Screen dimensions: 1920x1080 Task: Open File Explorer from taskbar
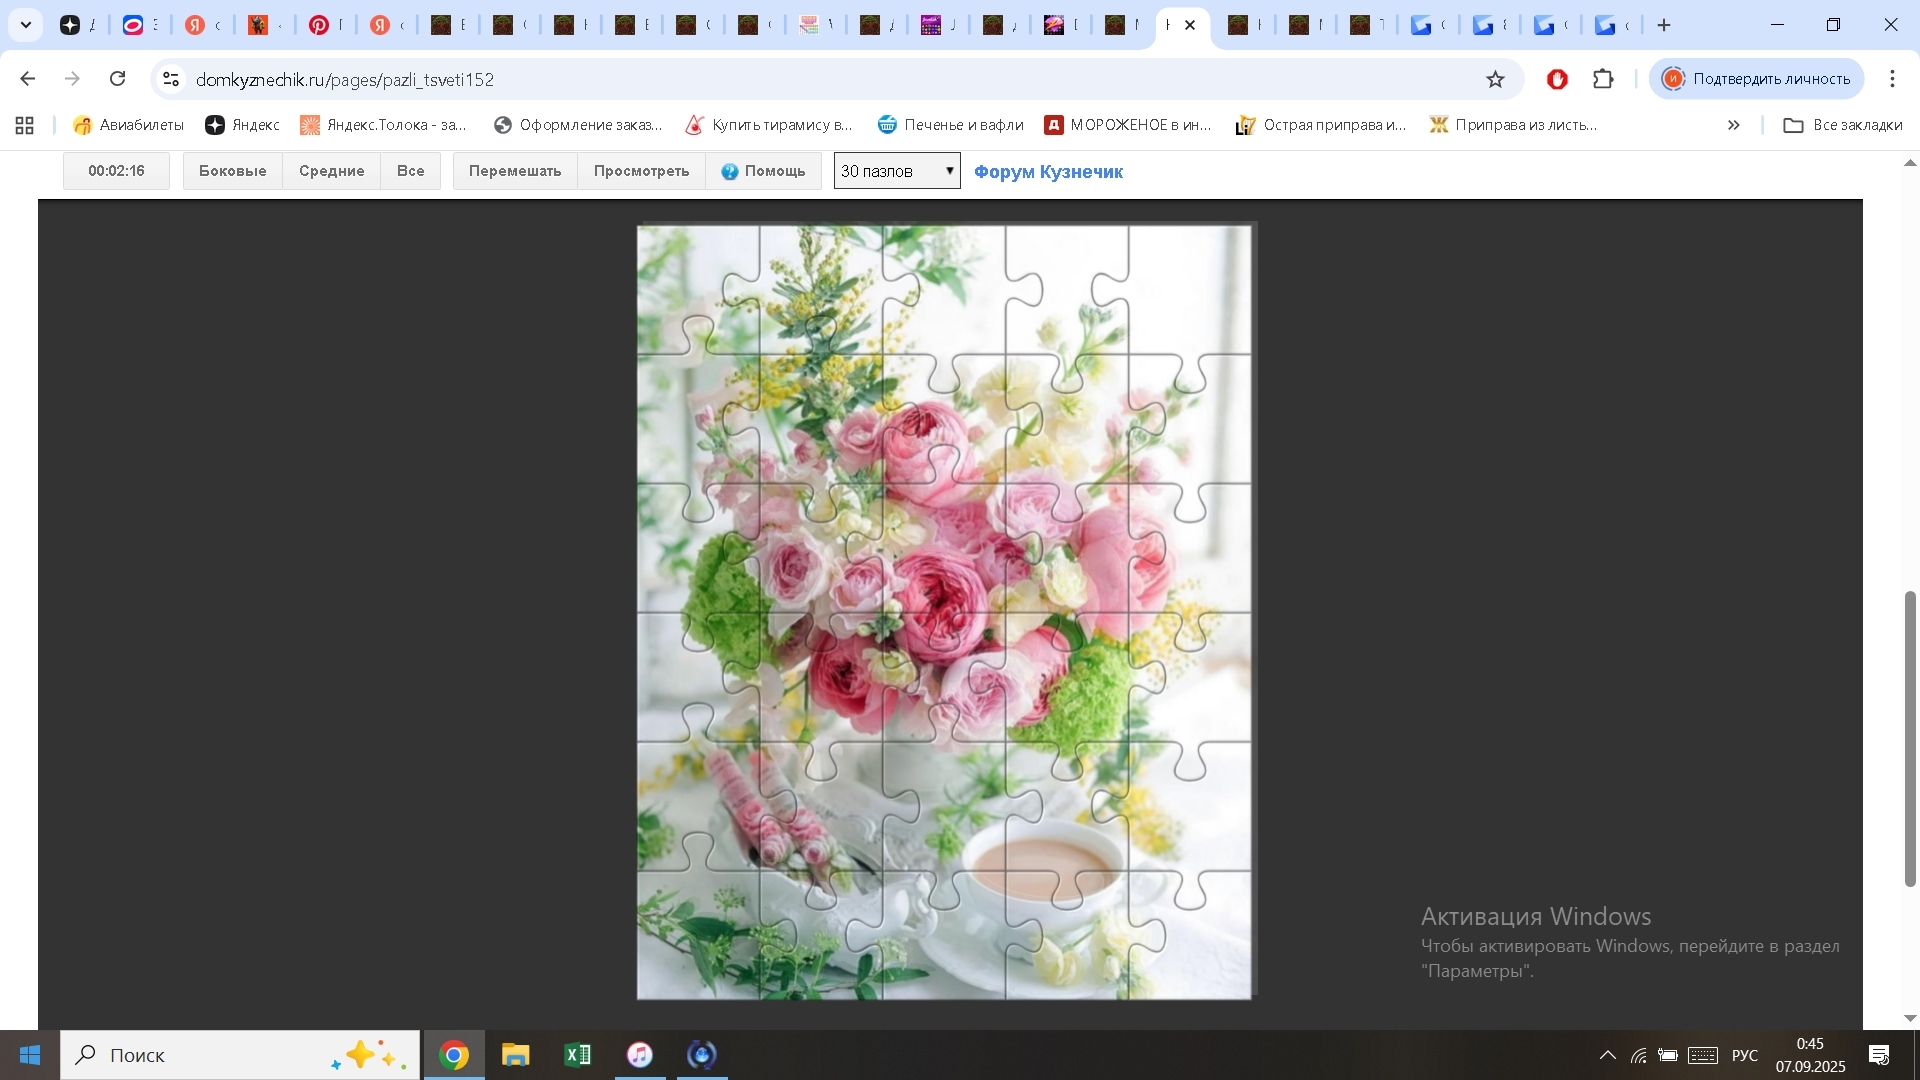[x=516, y=1055]
